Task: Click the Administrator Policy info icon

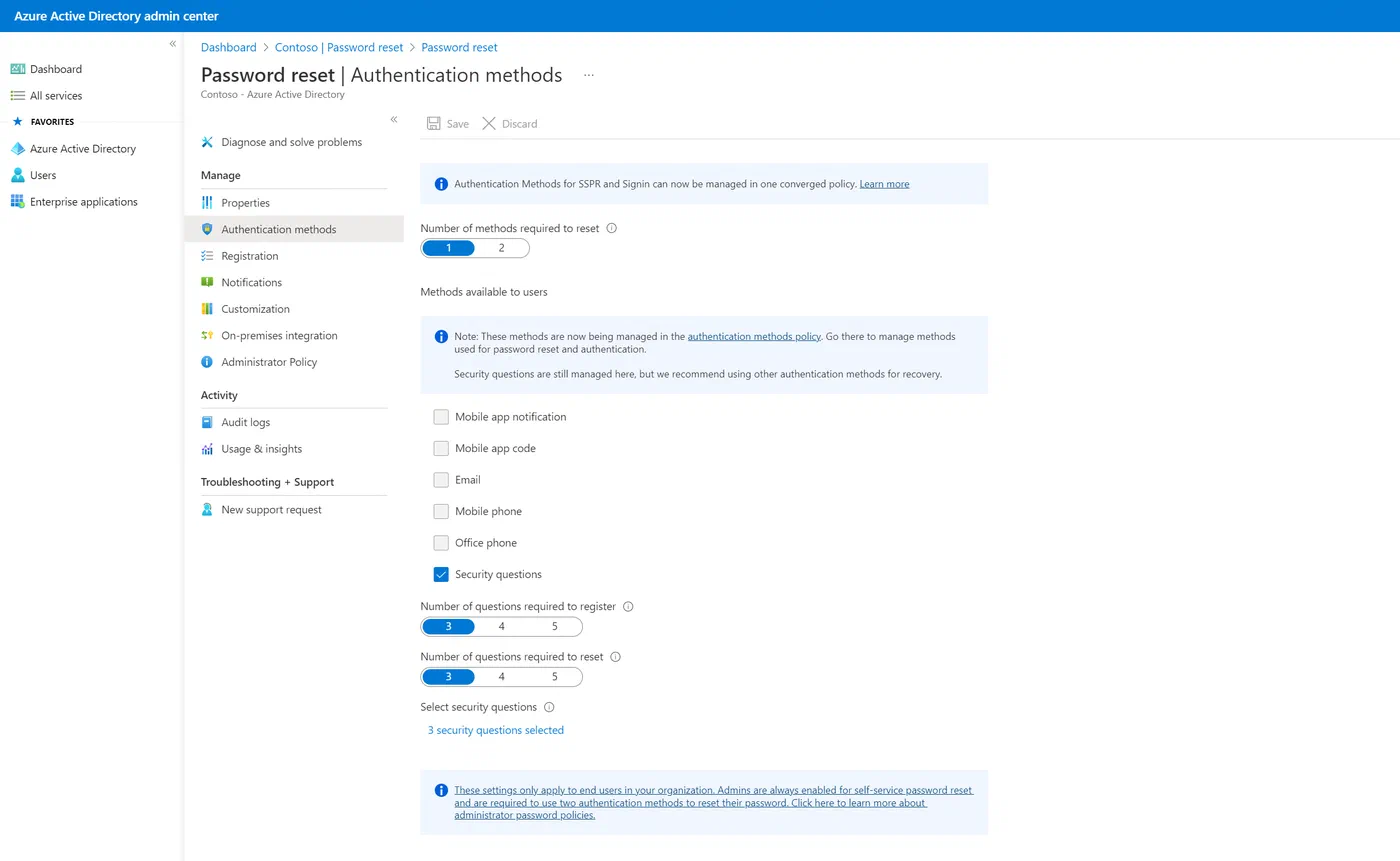Action: tap(207, 362)
